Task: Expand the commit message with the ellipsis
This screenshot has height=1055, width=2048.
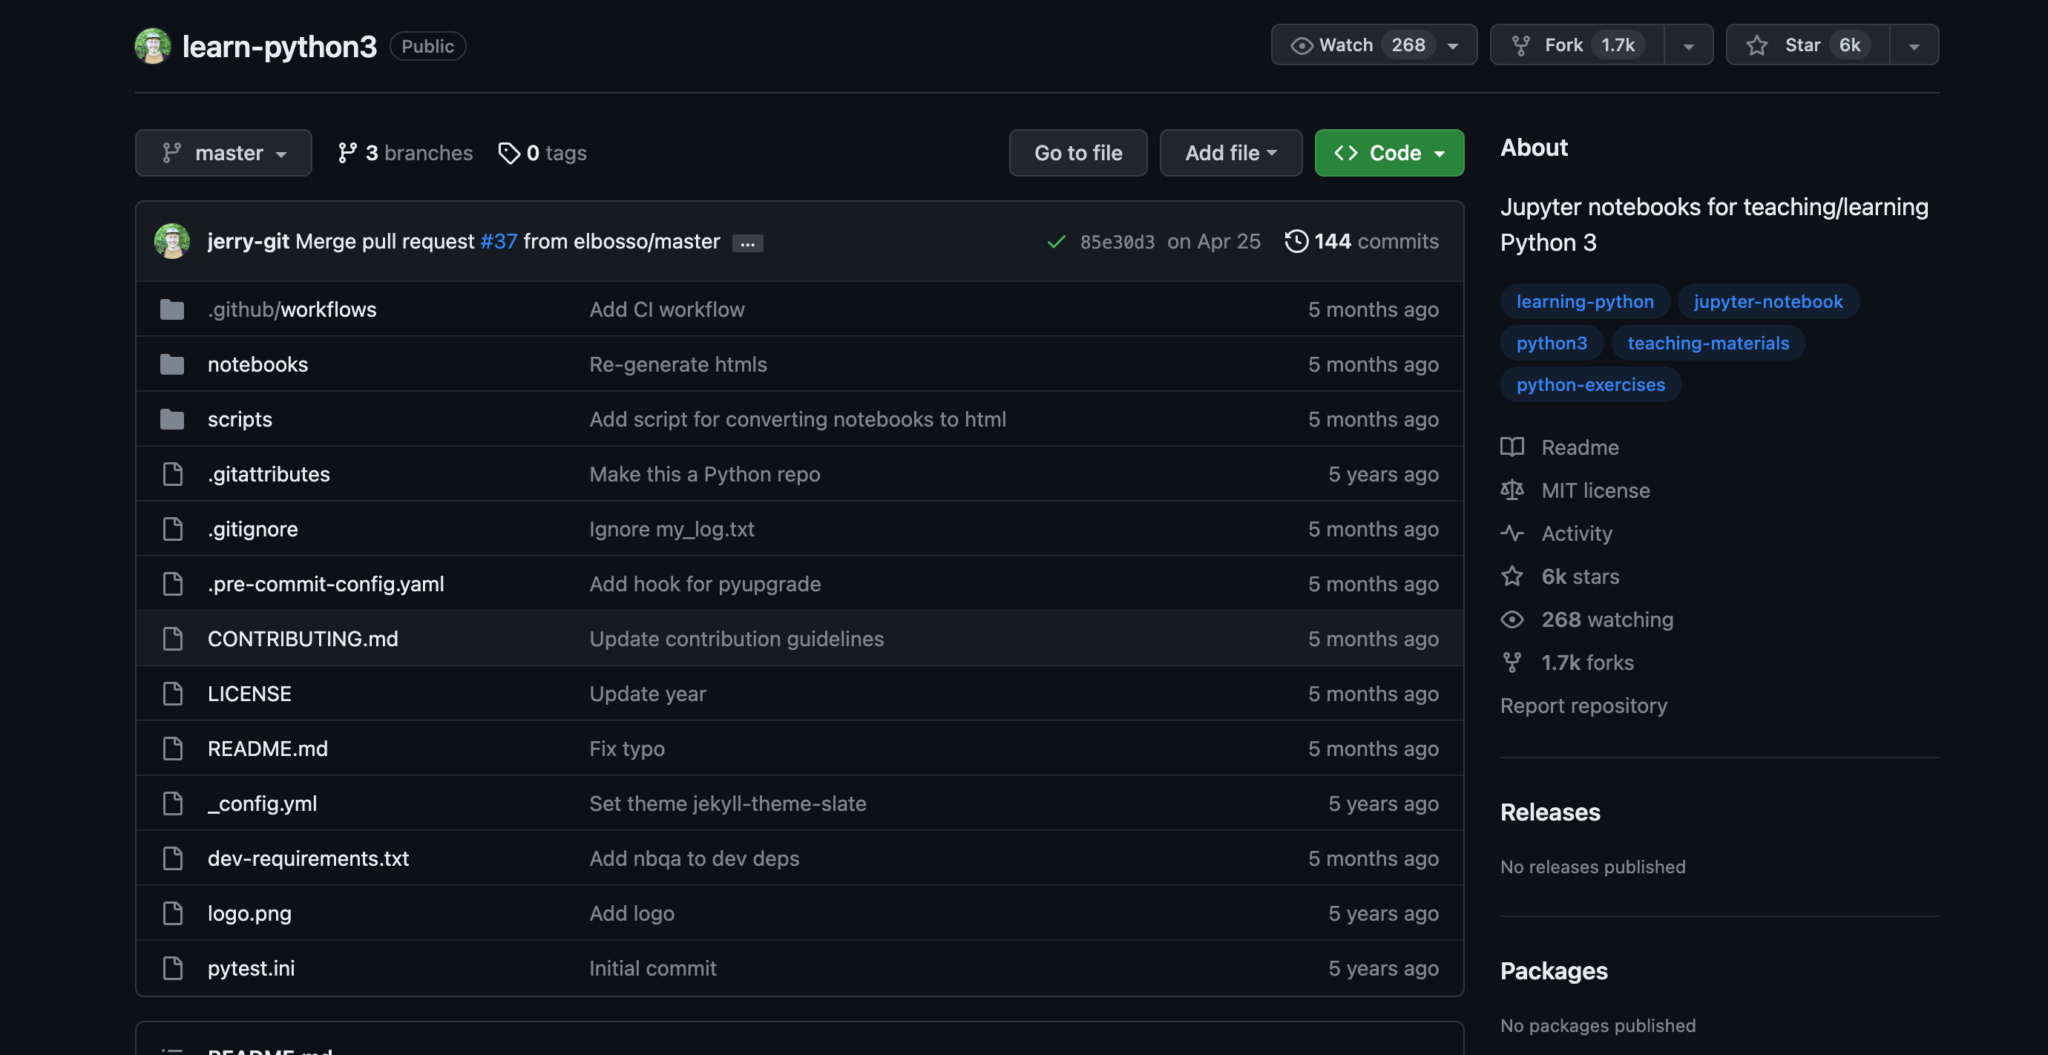Action: click(747, 242)
